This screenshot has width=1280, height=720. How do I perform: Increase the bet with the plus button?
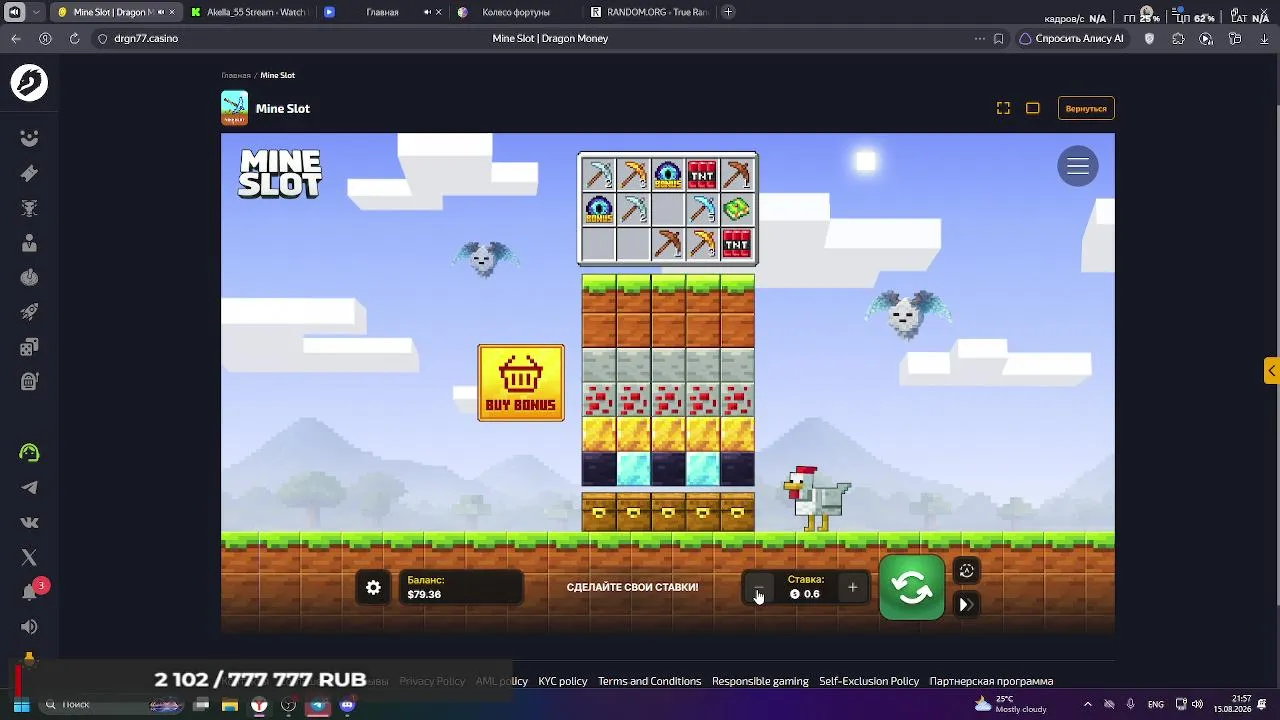(x=852, y=588)
